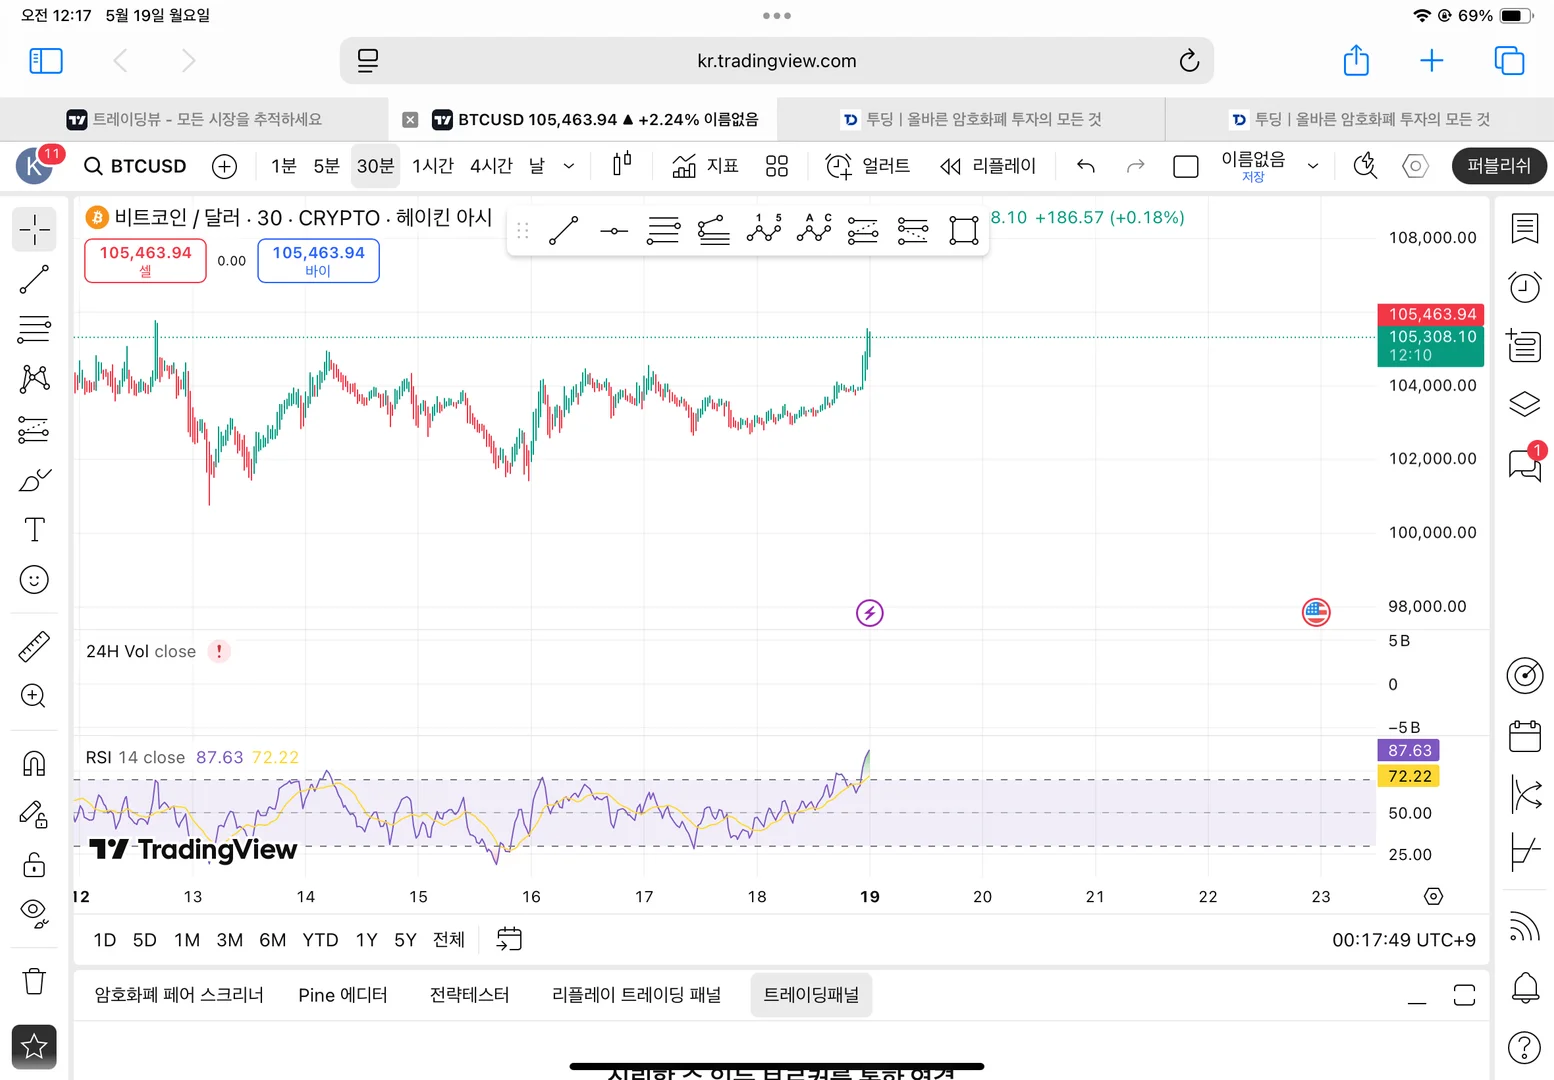Open the 리플레이 트레이딩 패널 tab
Screen dimensions: 1554x1080
pyautogui.click(x=636, y=995)
